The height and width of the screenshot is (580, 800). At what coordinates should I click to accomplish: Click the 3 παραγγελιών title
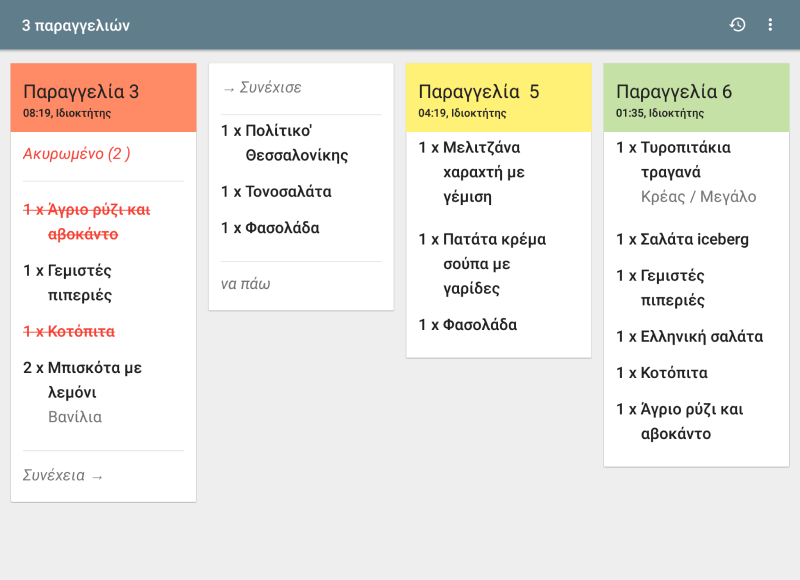pos(76,25)
